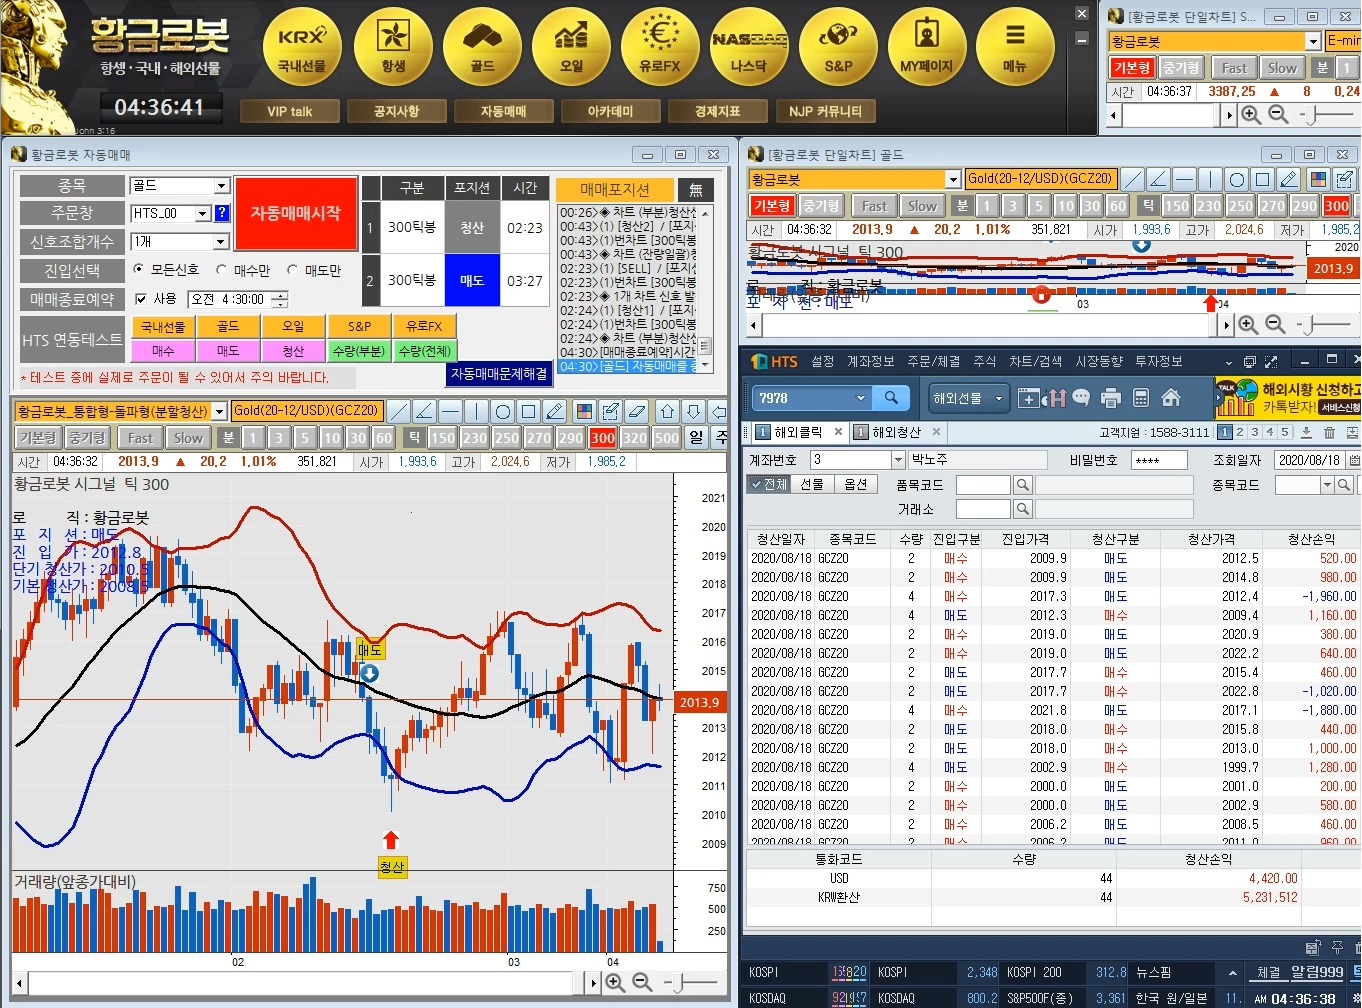This screenshot has width=1362, height=1008.
Task: Click the green 수량(전체) test button
Action: (425, 351)
